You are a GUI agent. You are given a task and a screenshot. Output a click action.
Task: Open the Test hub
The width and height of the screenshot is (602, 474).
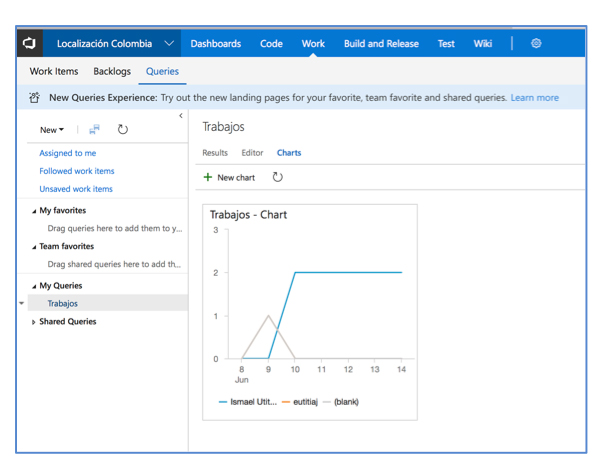[446, 44]
